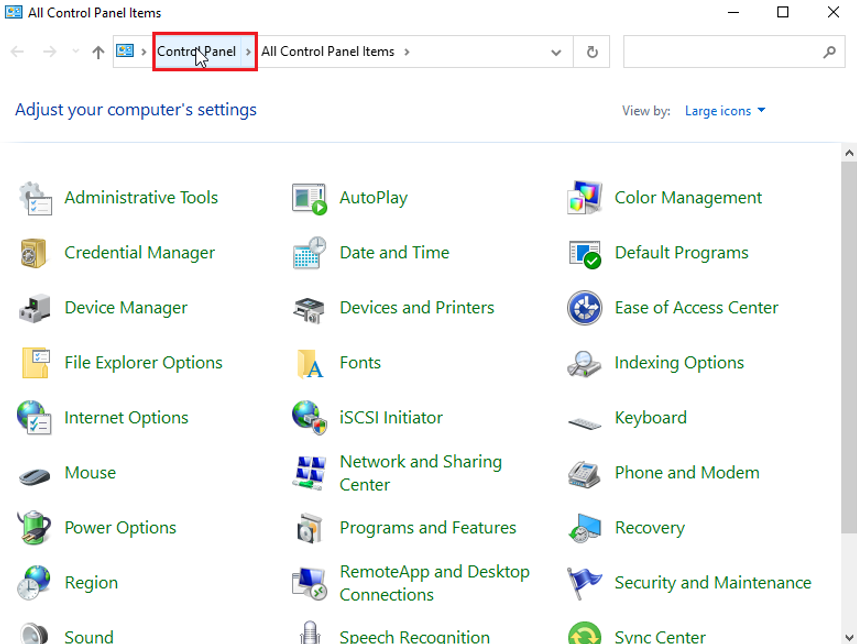Open the Credential Manager safe icon
This screenshot has width=857, height=644.
click(35, 253)
